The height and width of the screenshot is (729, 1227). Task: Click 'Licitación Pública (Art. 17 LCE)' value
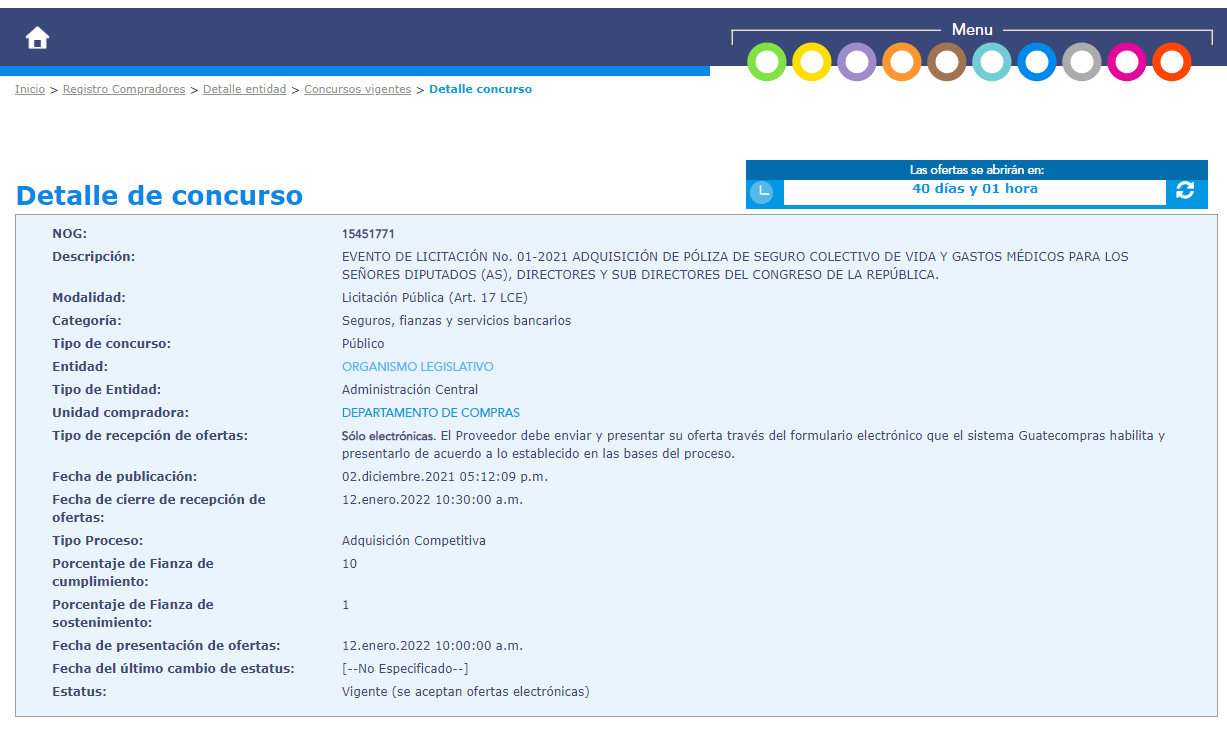coord(435,298)
